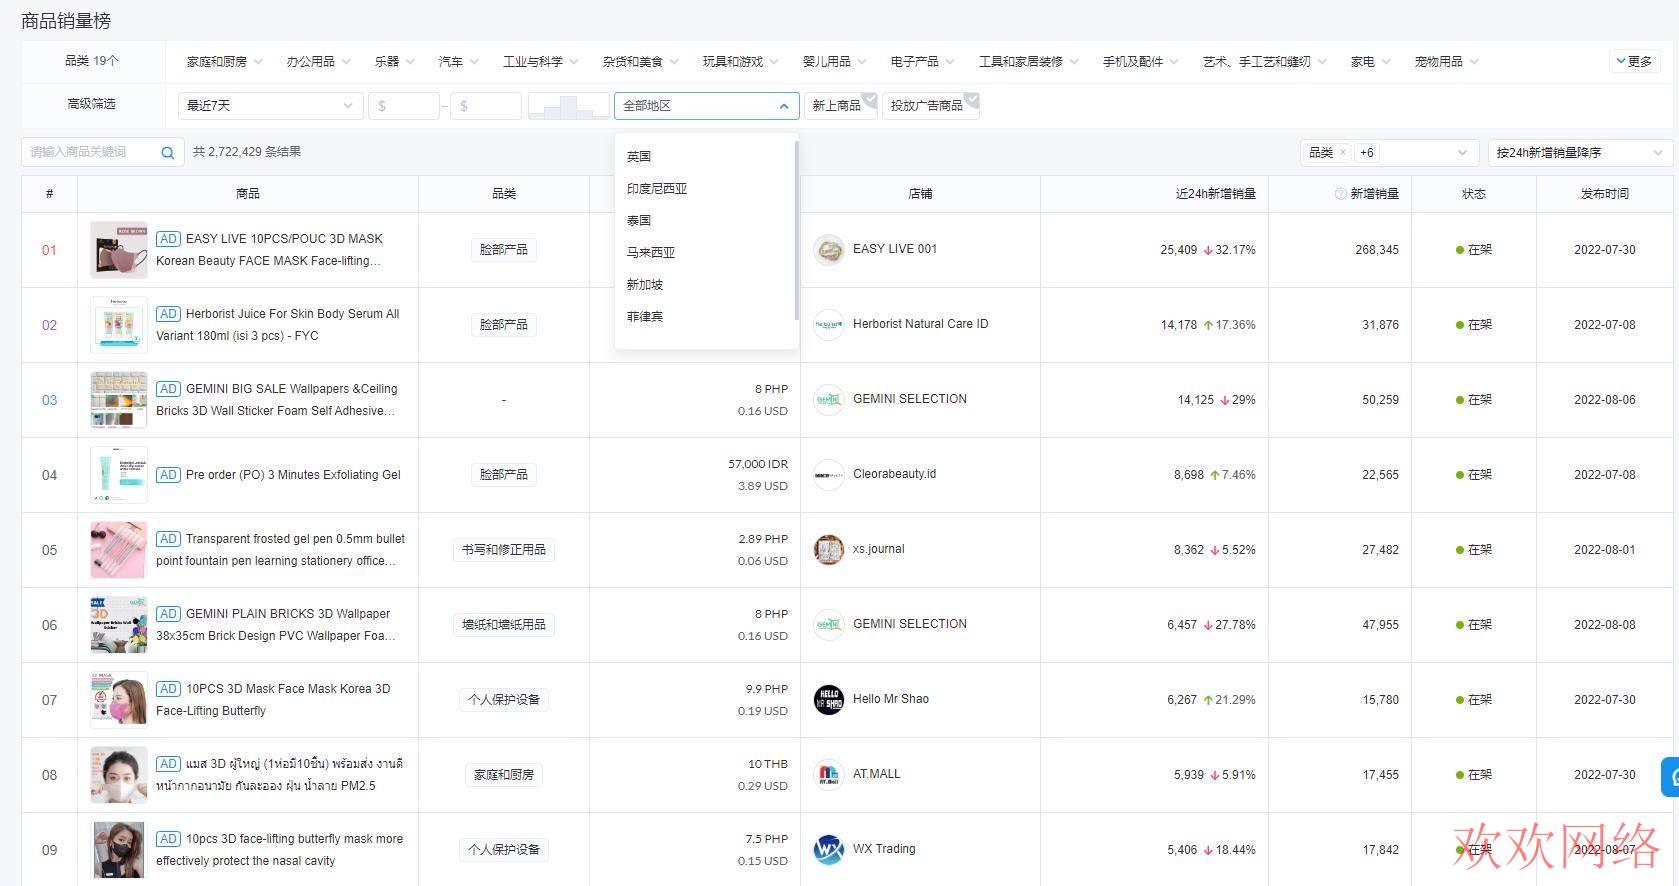Image resolution: width=1679 pixels, height=886 pixels.
Task: Open EASY LIVE 001 store avatar
Action: [829, 250]
